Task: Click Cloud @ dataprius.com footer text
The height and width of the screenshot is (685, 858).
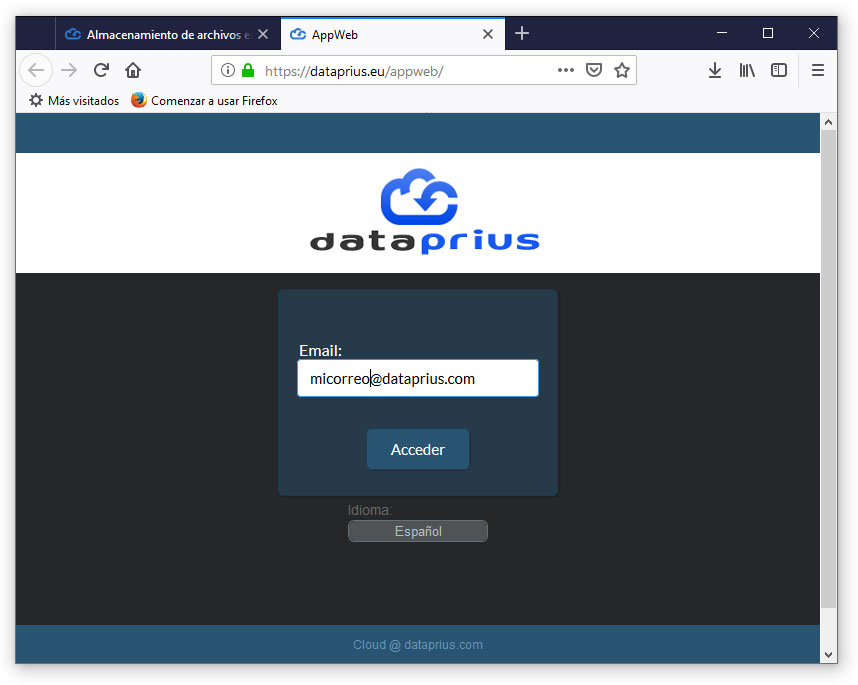Action: coord(418,645)
